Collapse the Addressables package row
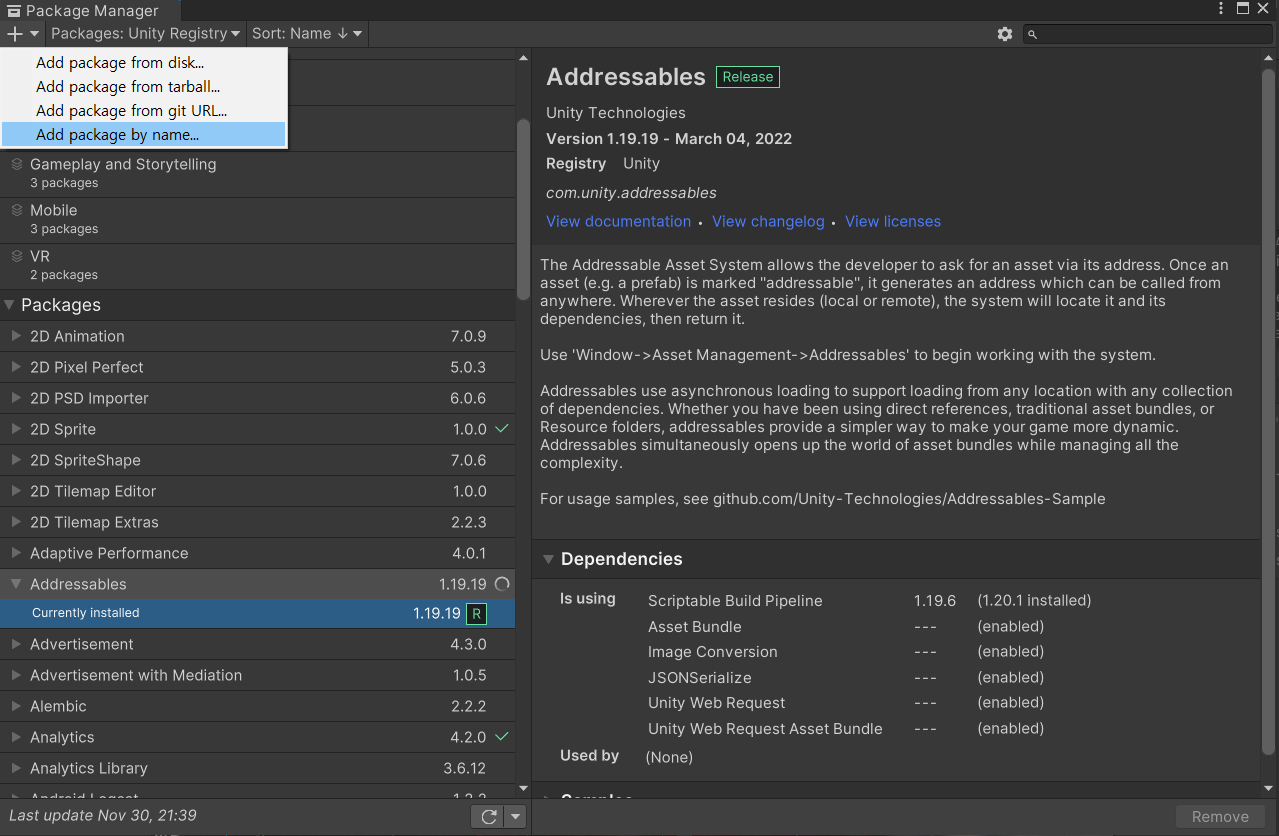Screen dimensions: 1279x836 [16, 584]
